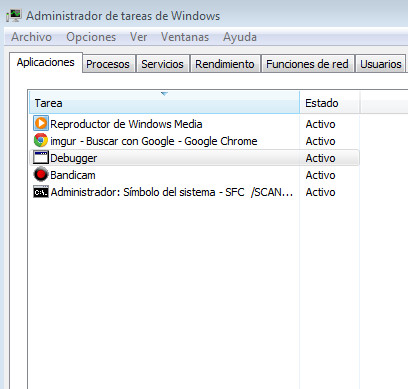
Task: Click the Bandicam red record icon
Action: coord(41,174)
